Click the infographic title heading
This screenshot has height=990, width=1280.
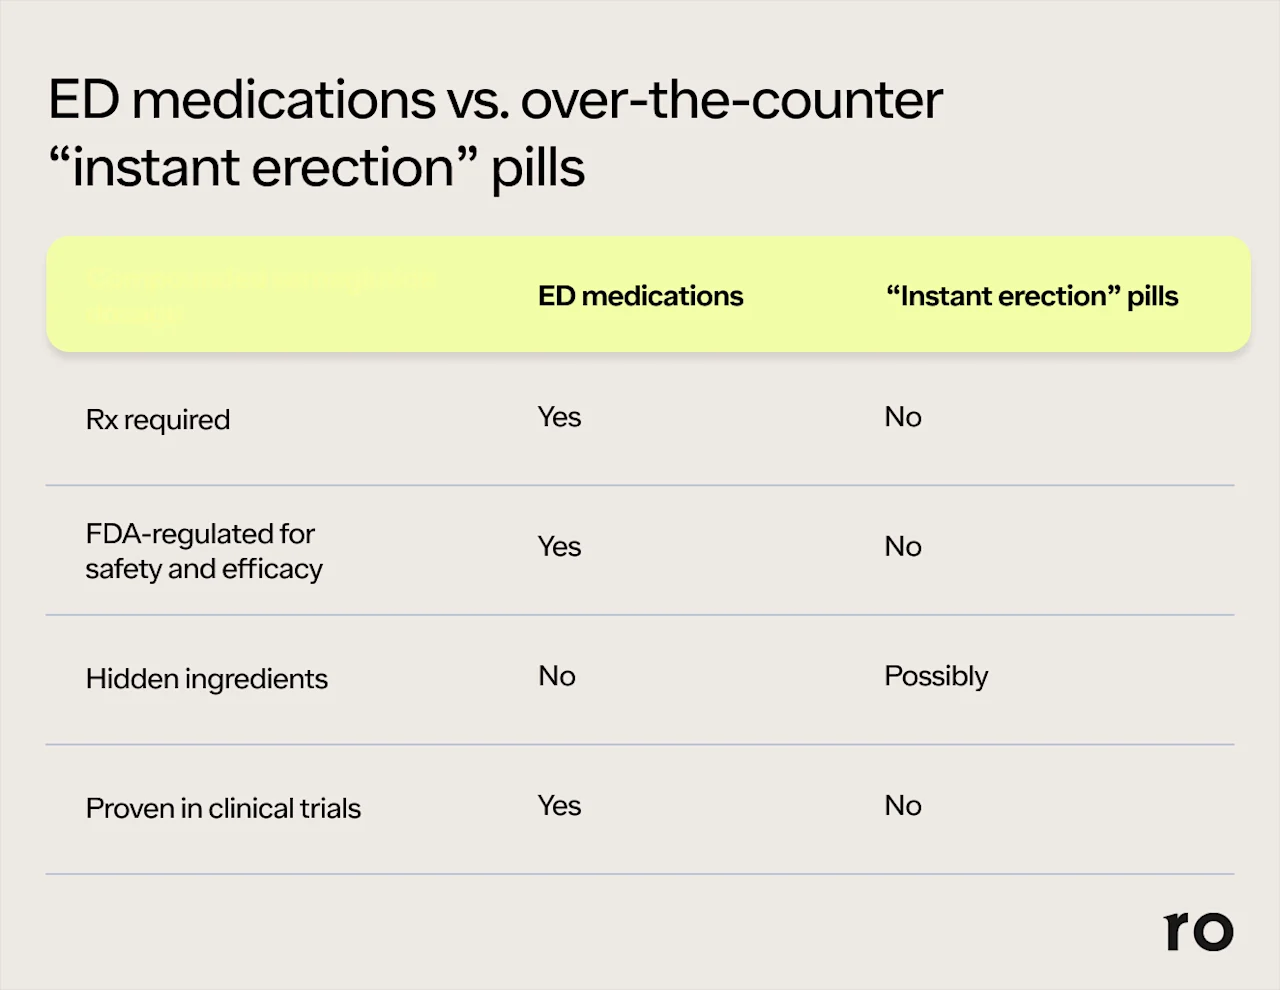coord(495,133)
